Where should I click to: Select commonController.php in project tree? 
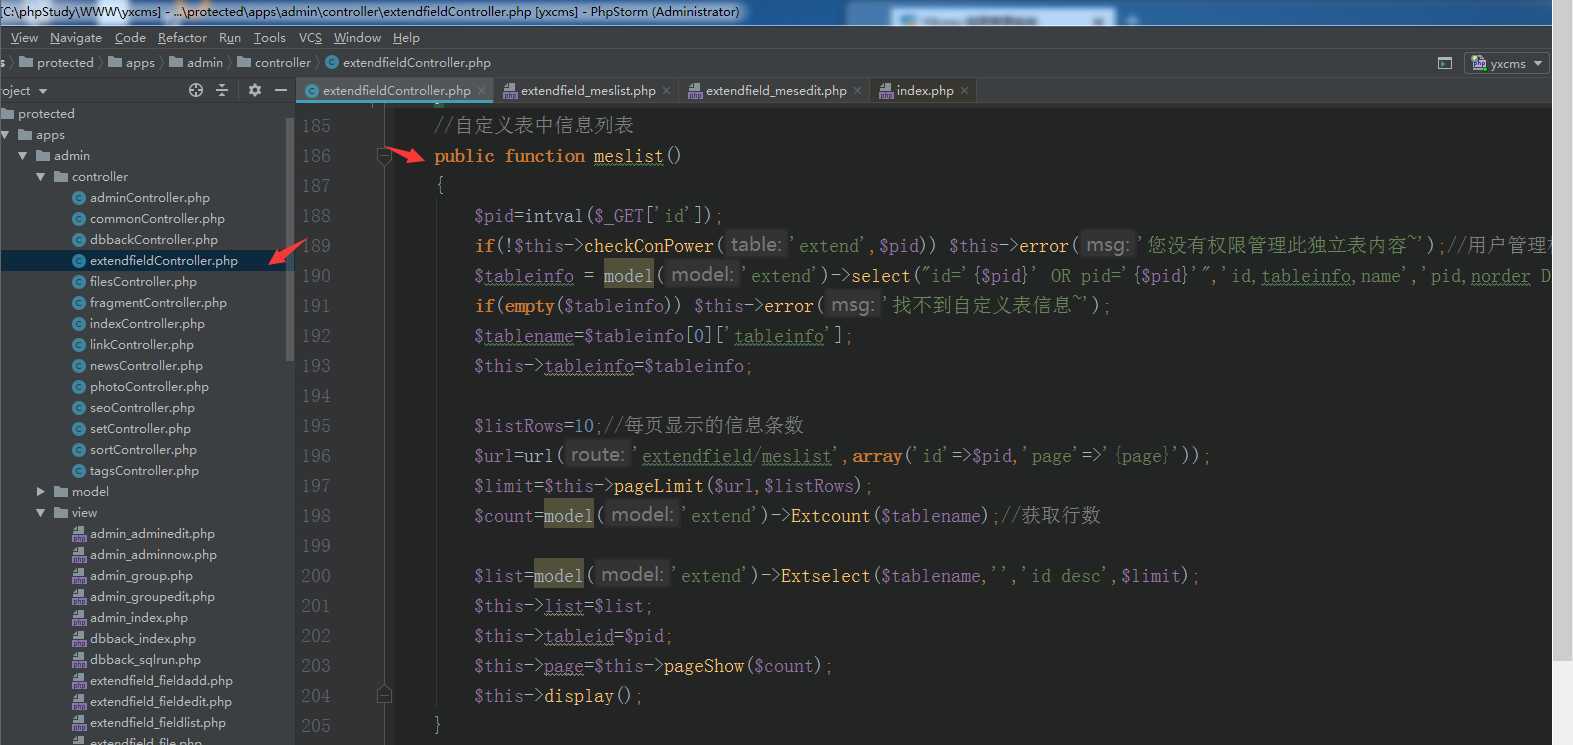157,219
